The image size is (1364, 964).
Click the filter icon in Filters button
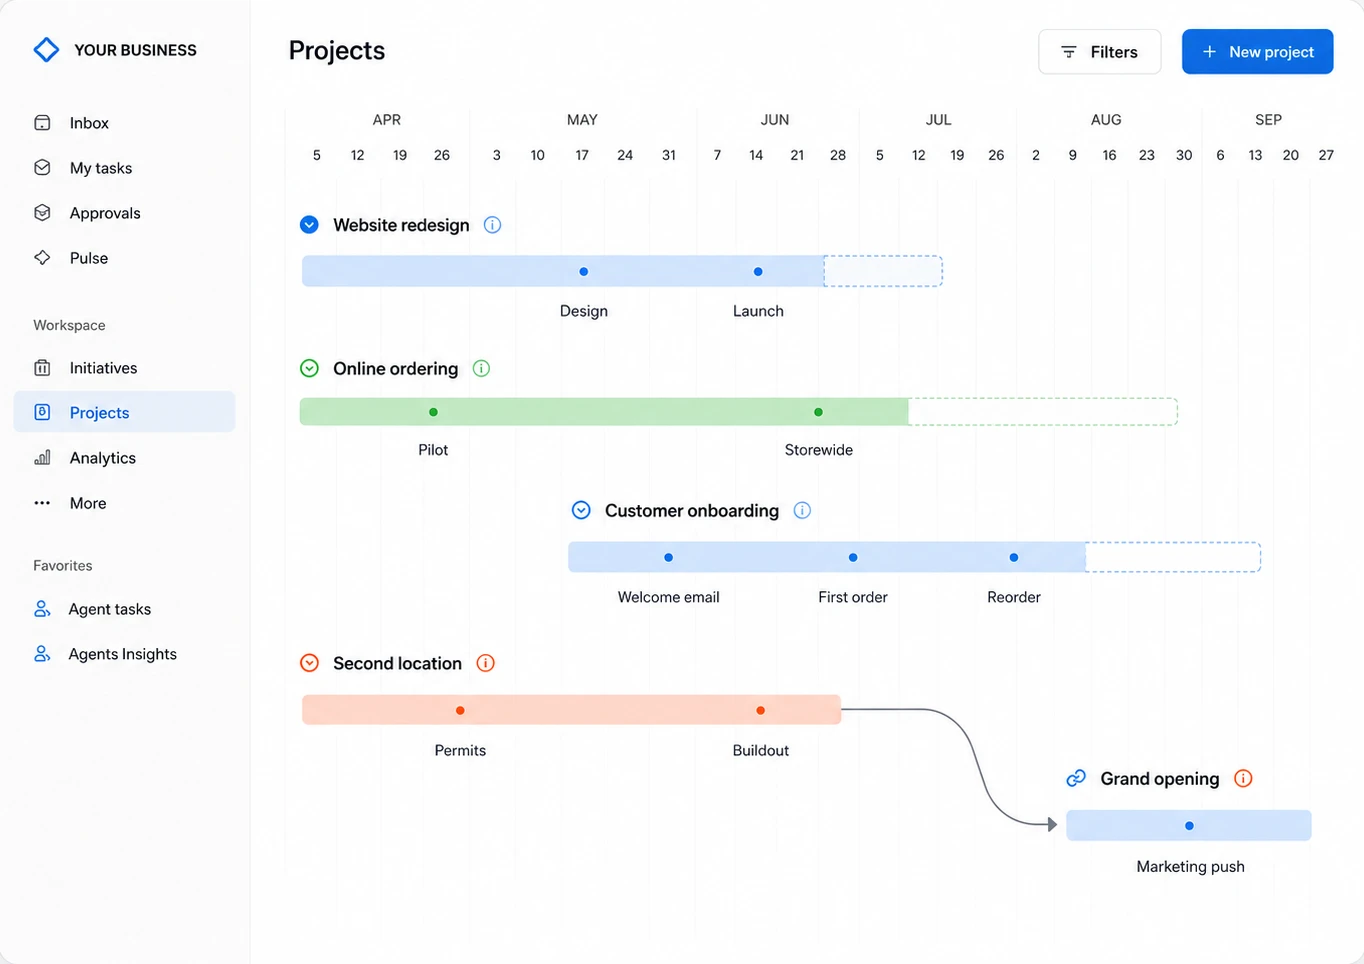pyautogui.click(x=1069, y=52)
